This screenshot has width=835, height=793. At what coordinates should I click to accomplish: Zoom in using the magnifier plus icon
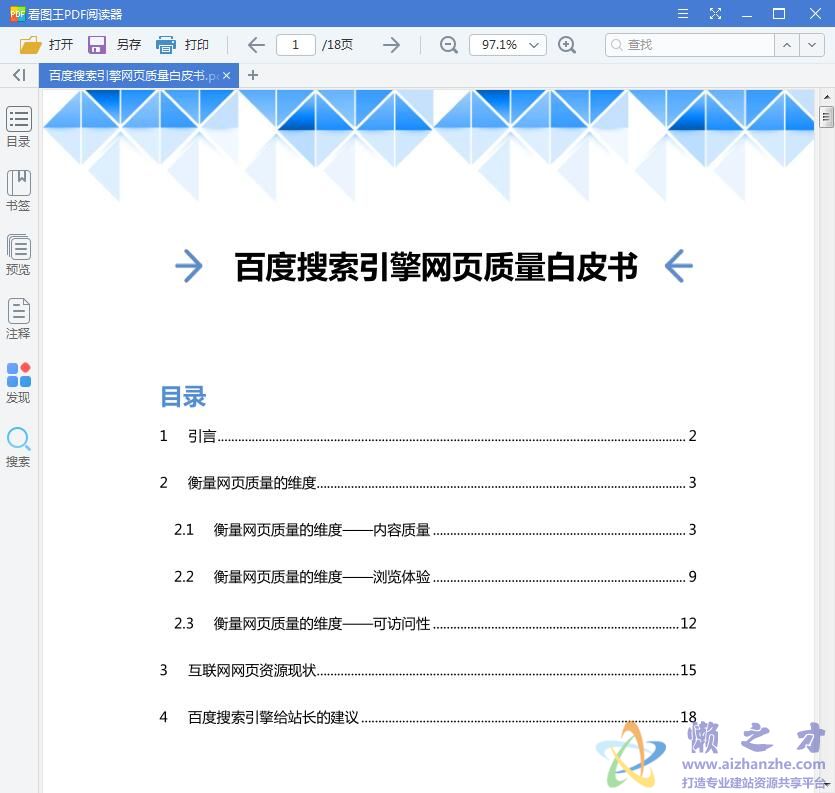point(568,44)
